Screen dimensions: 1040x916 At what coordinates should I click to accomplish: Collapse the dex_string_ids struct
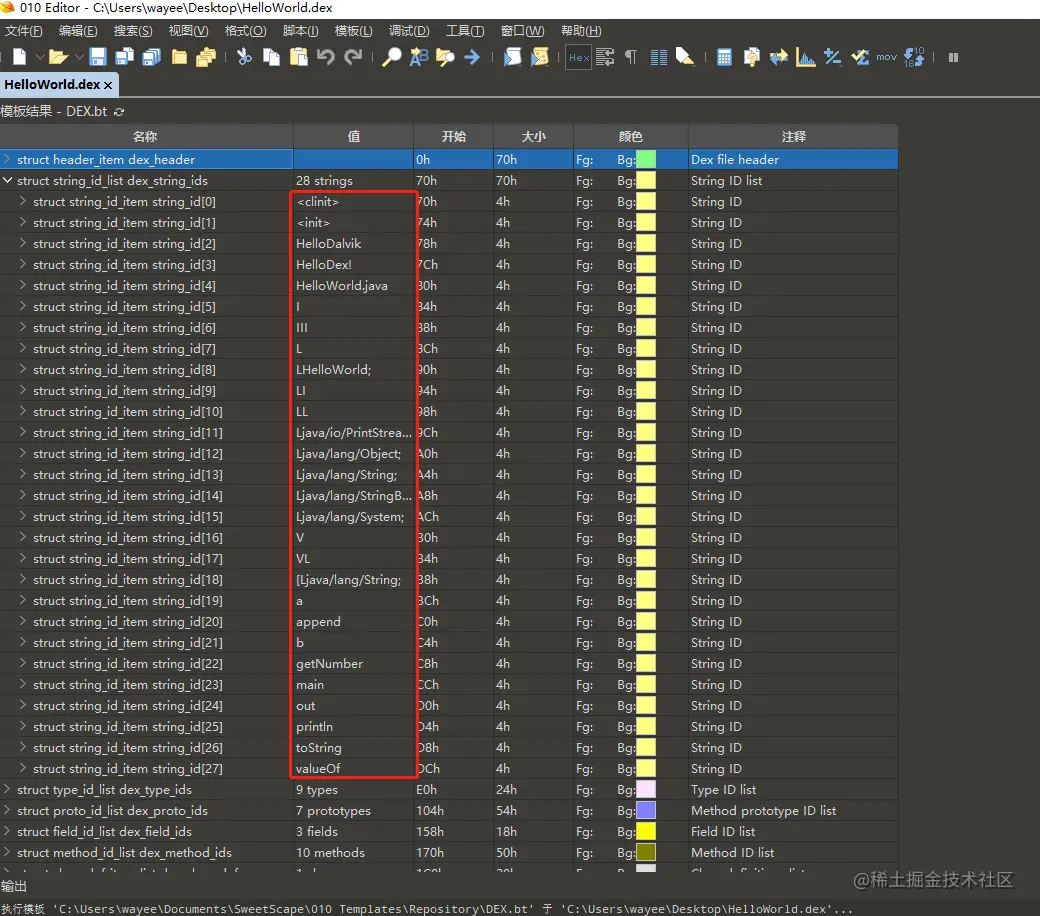click(x=7, y=180)
